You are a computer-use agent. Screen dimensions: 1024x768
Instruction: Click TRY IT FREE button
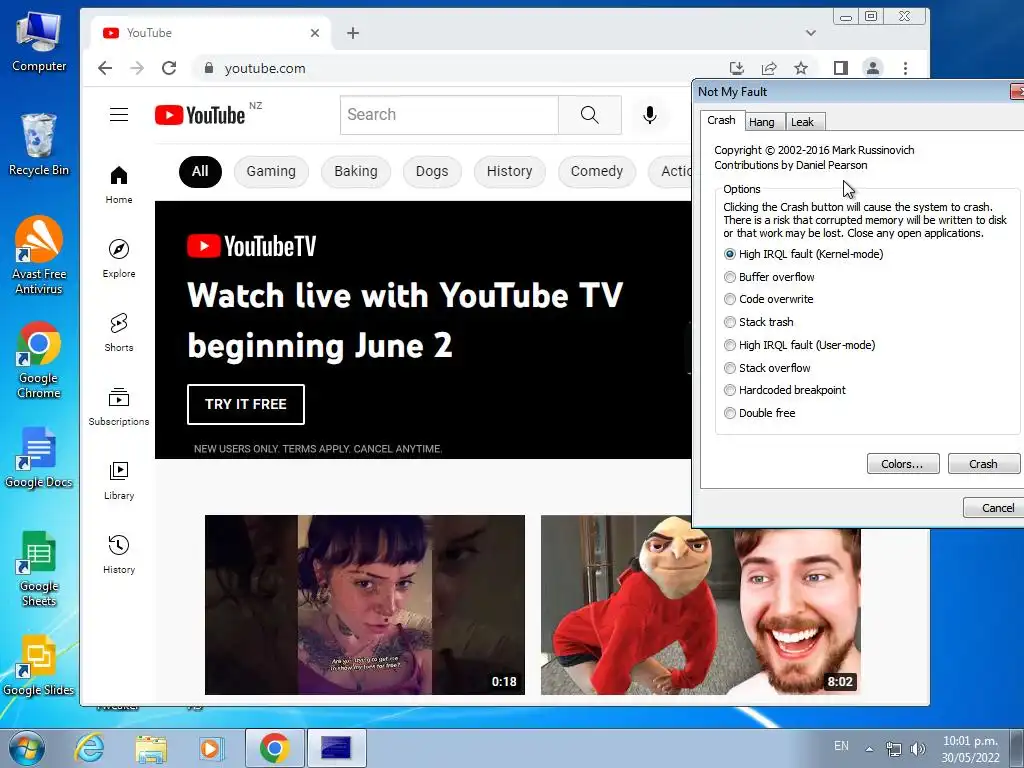pos(246,404)
